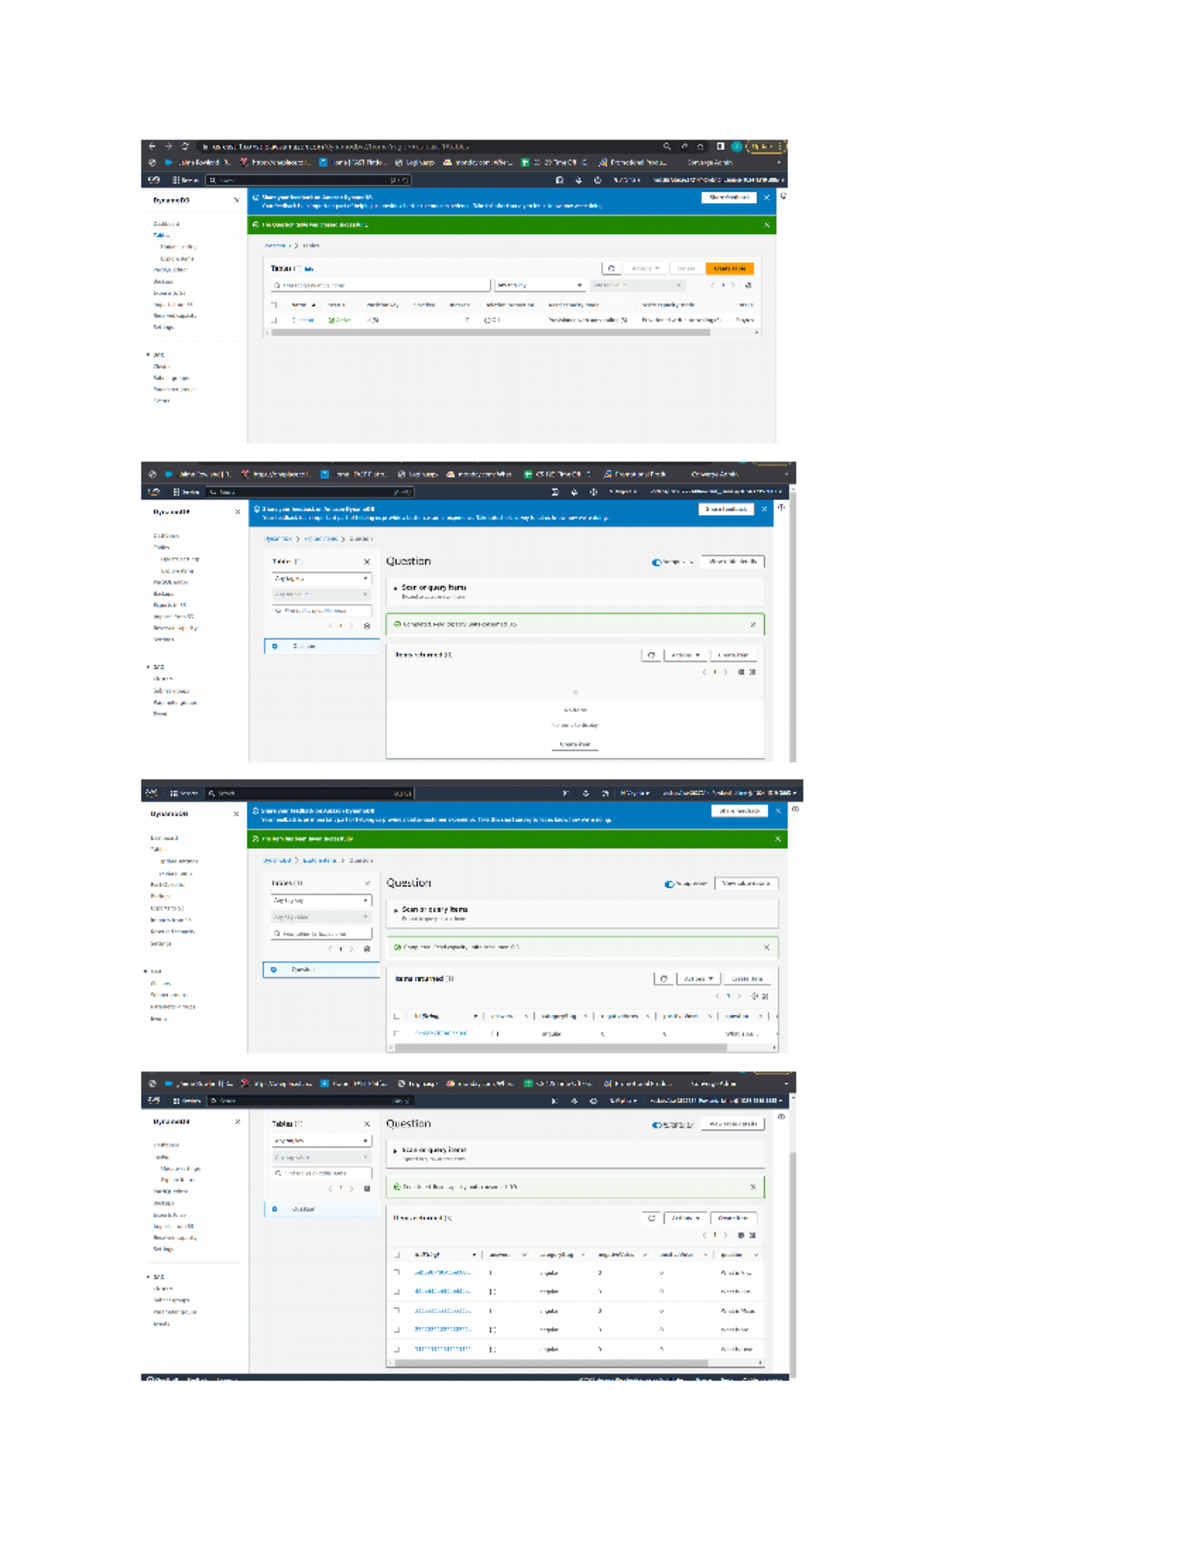Click Create item button in bottom screenshot
The image size is (1200, 1553).
pyautogui.click(x=734, y=1218)
